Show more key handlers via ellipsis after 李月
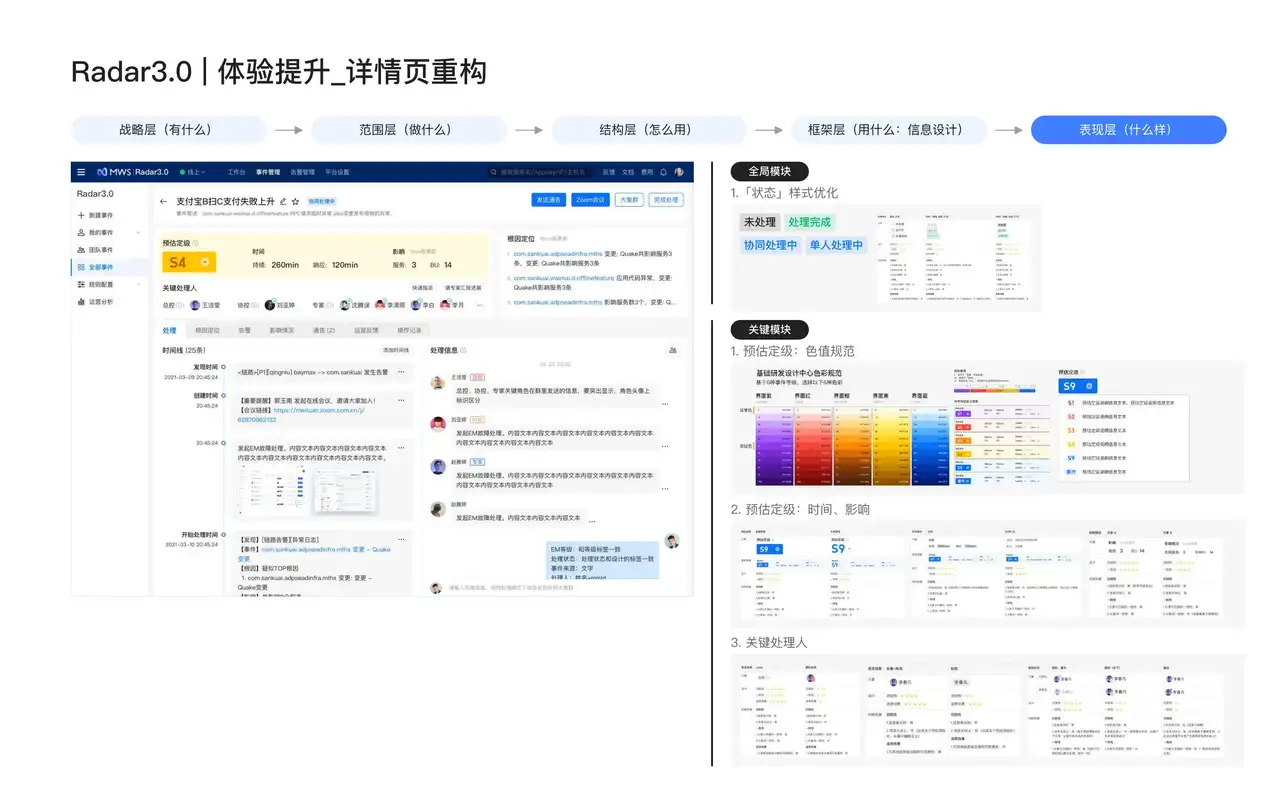 click(479, 305)
